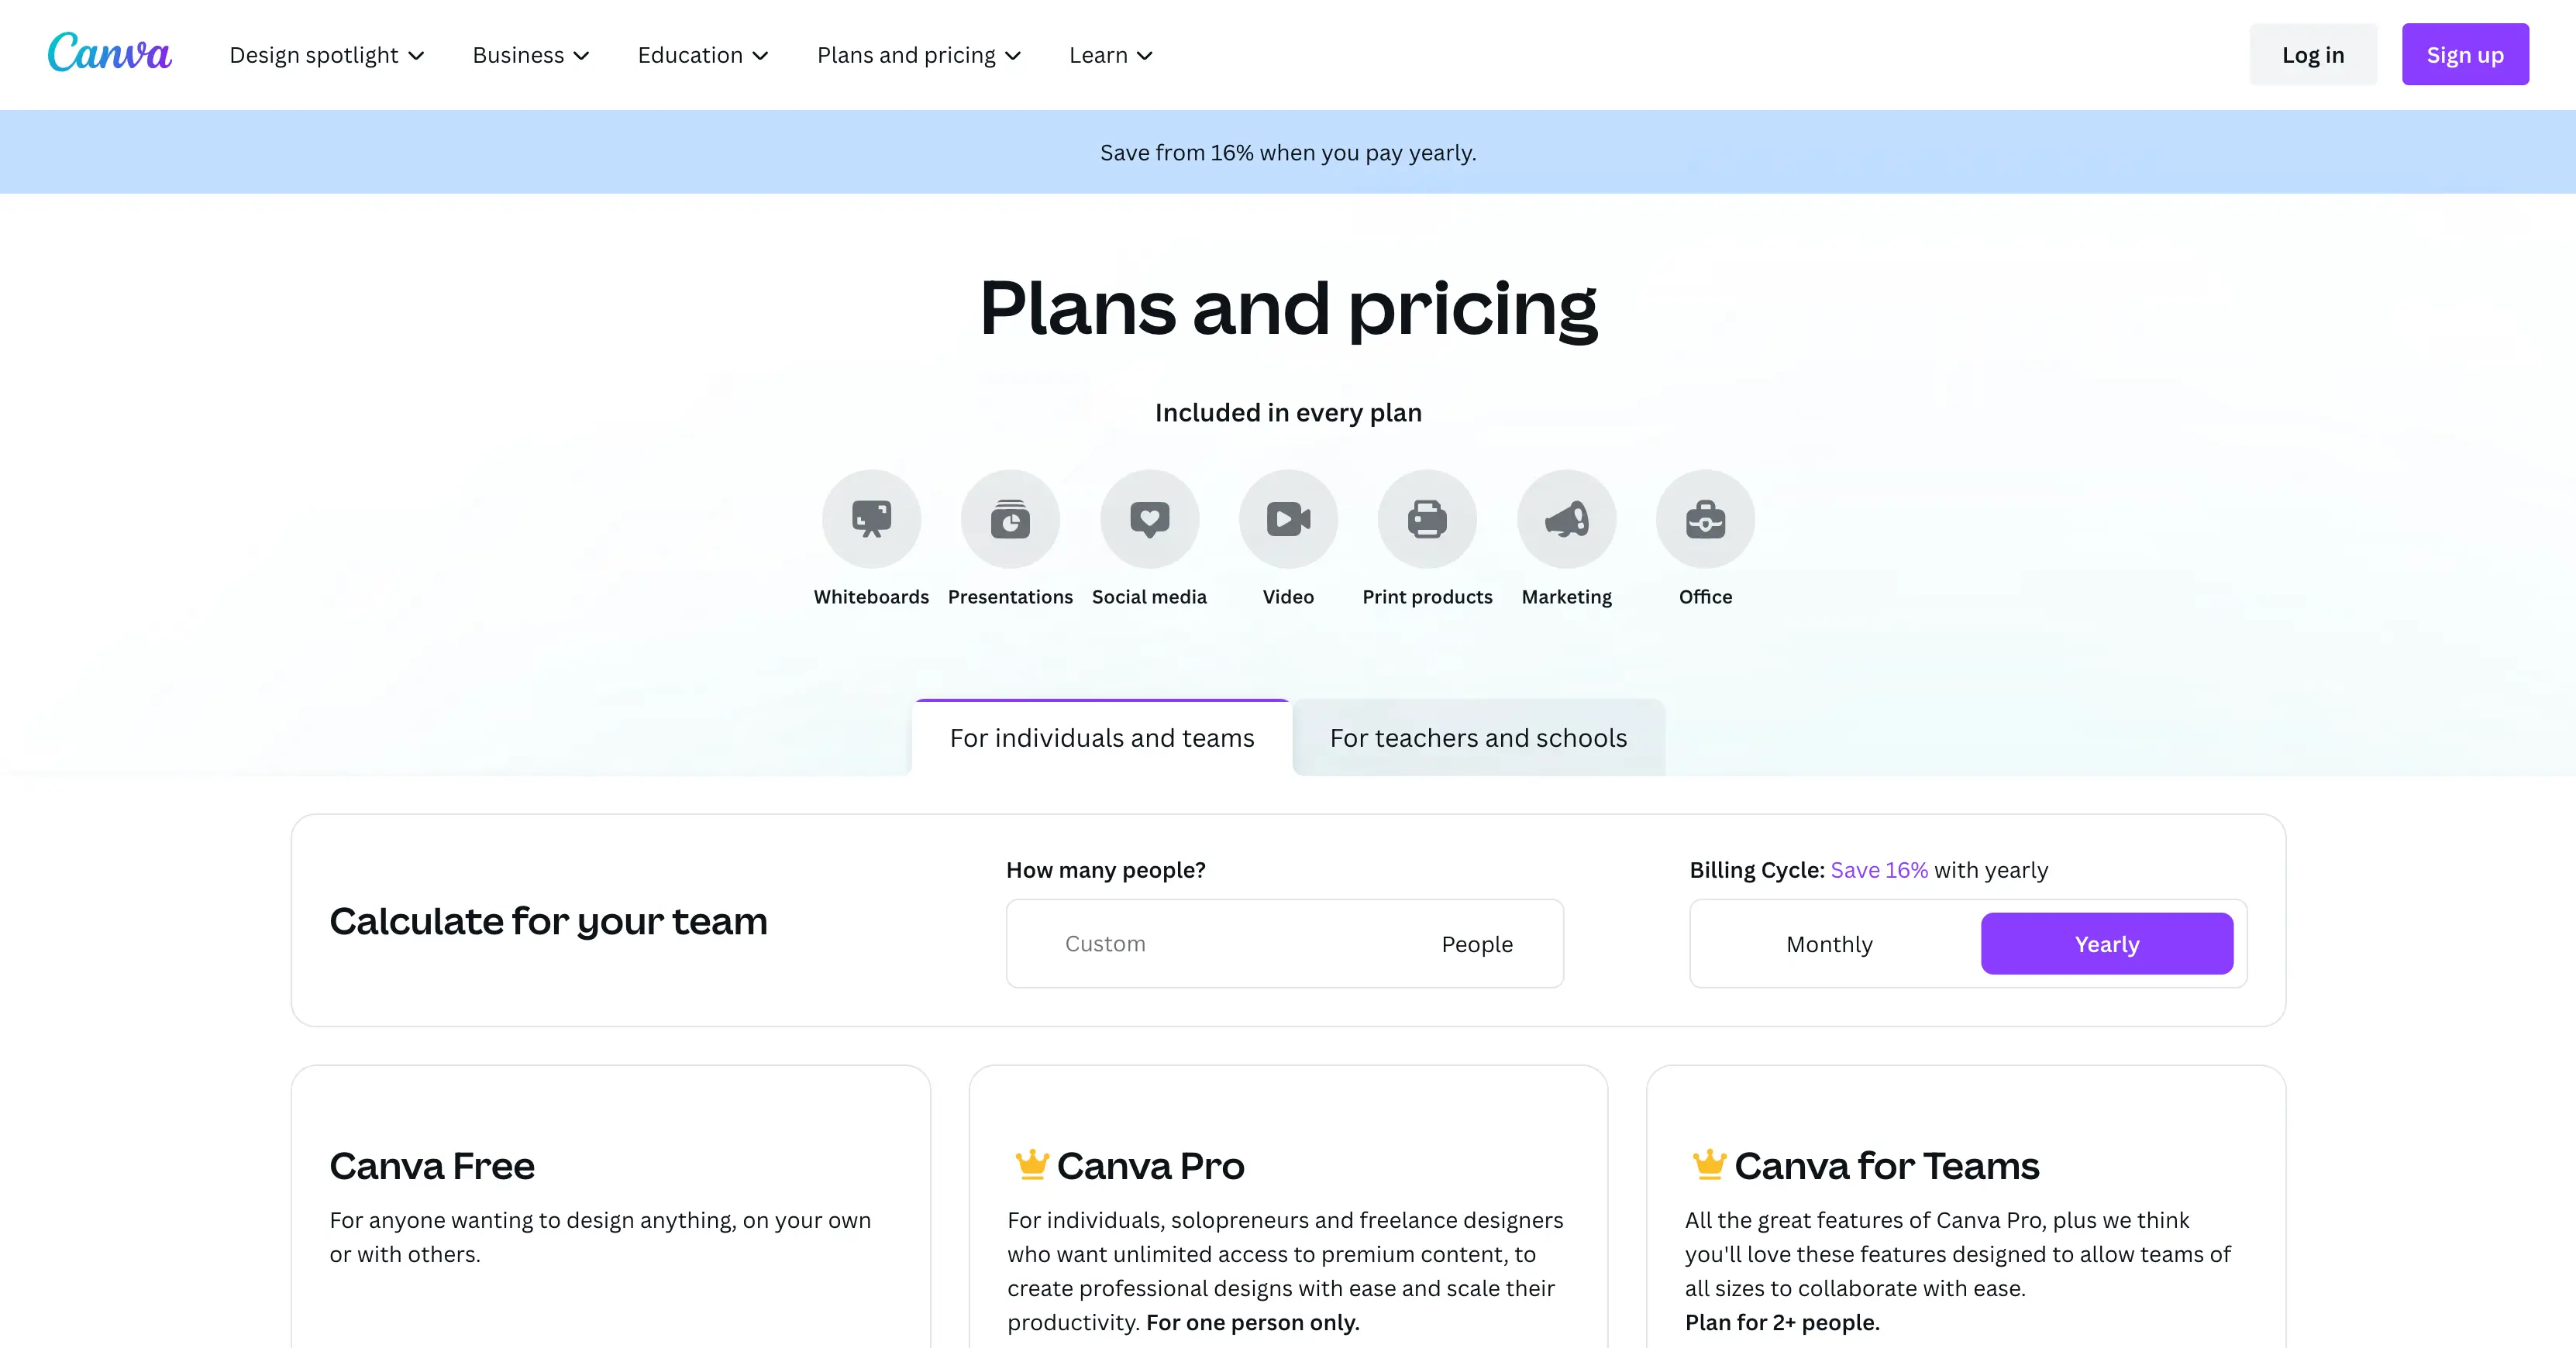This screenshot has height=1348, width=2576.
Task: Expand the Design spotlight menu
Action: pyautogui.click(x=327, y=55)
